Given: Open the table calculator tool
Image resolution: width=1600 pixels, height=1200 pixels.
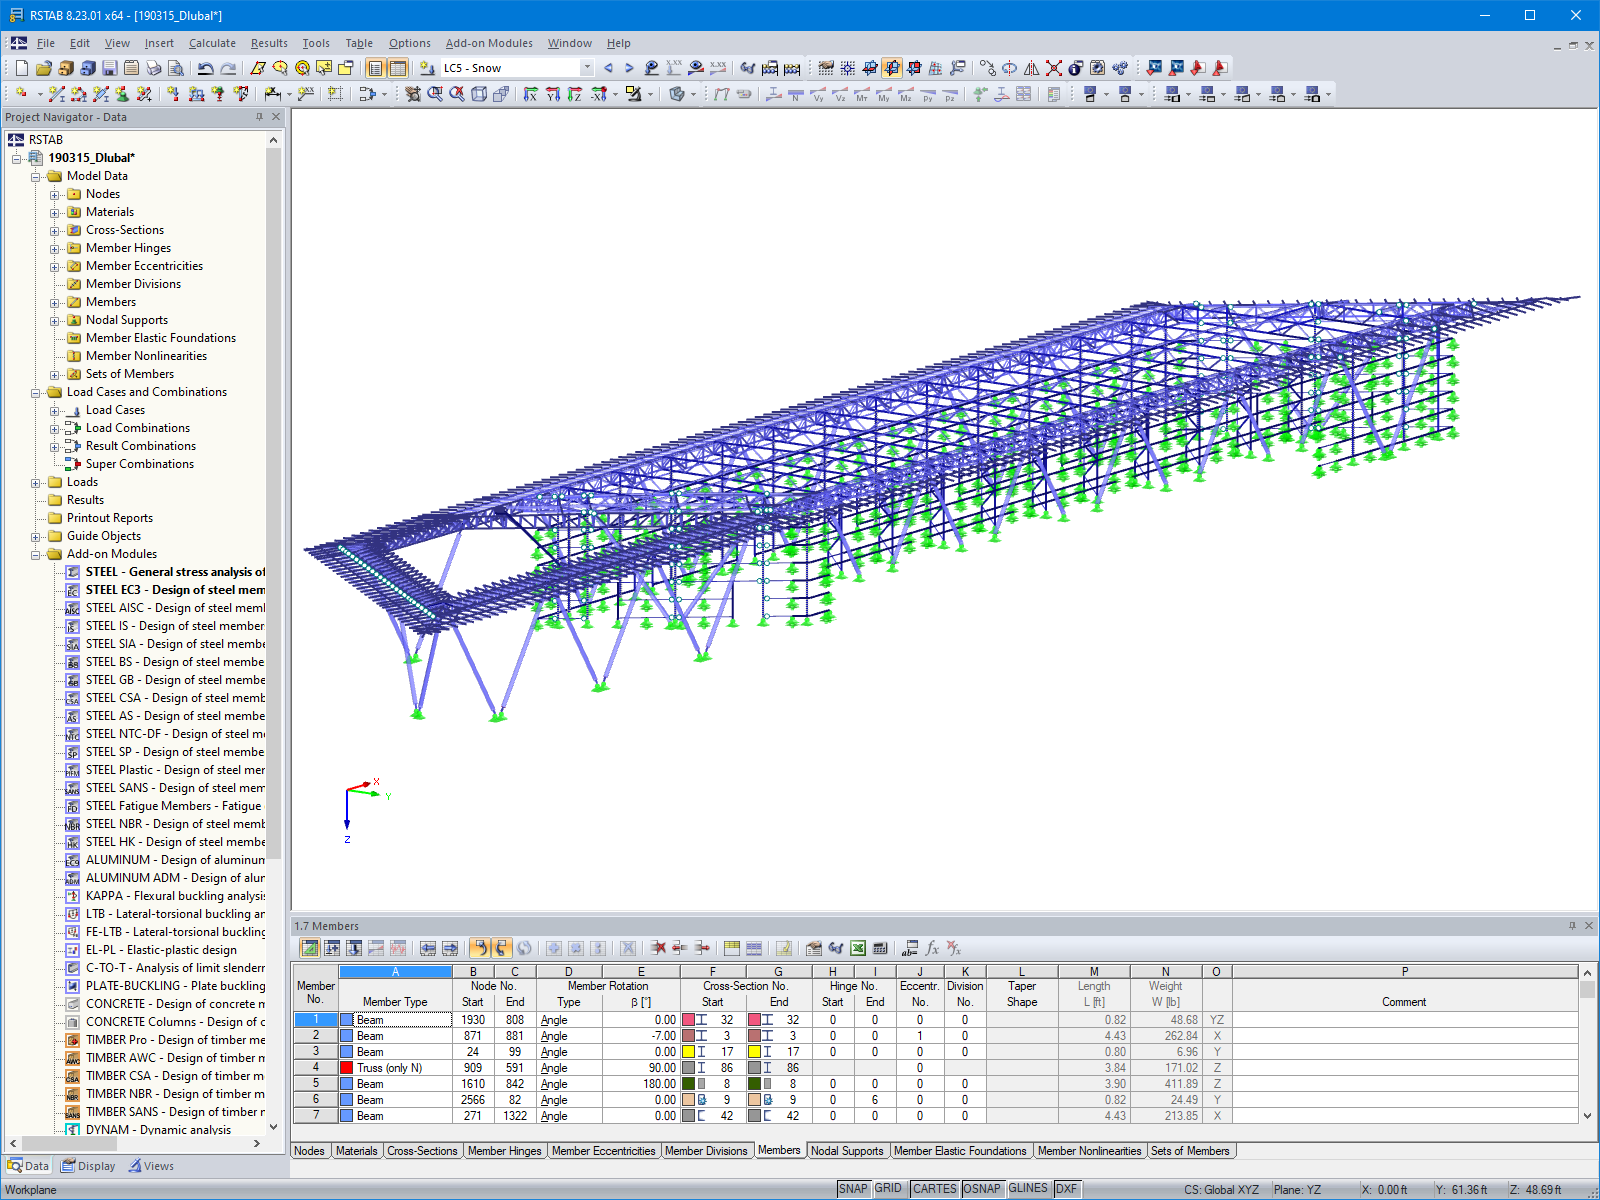Looking at the screenshot, I should pyautogui.click(x=880, y=948).
